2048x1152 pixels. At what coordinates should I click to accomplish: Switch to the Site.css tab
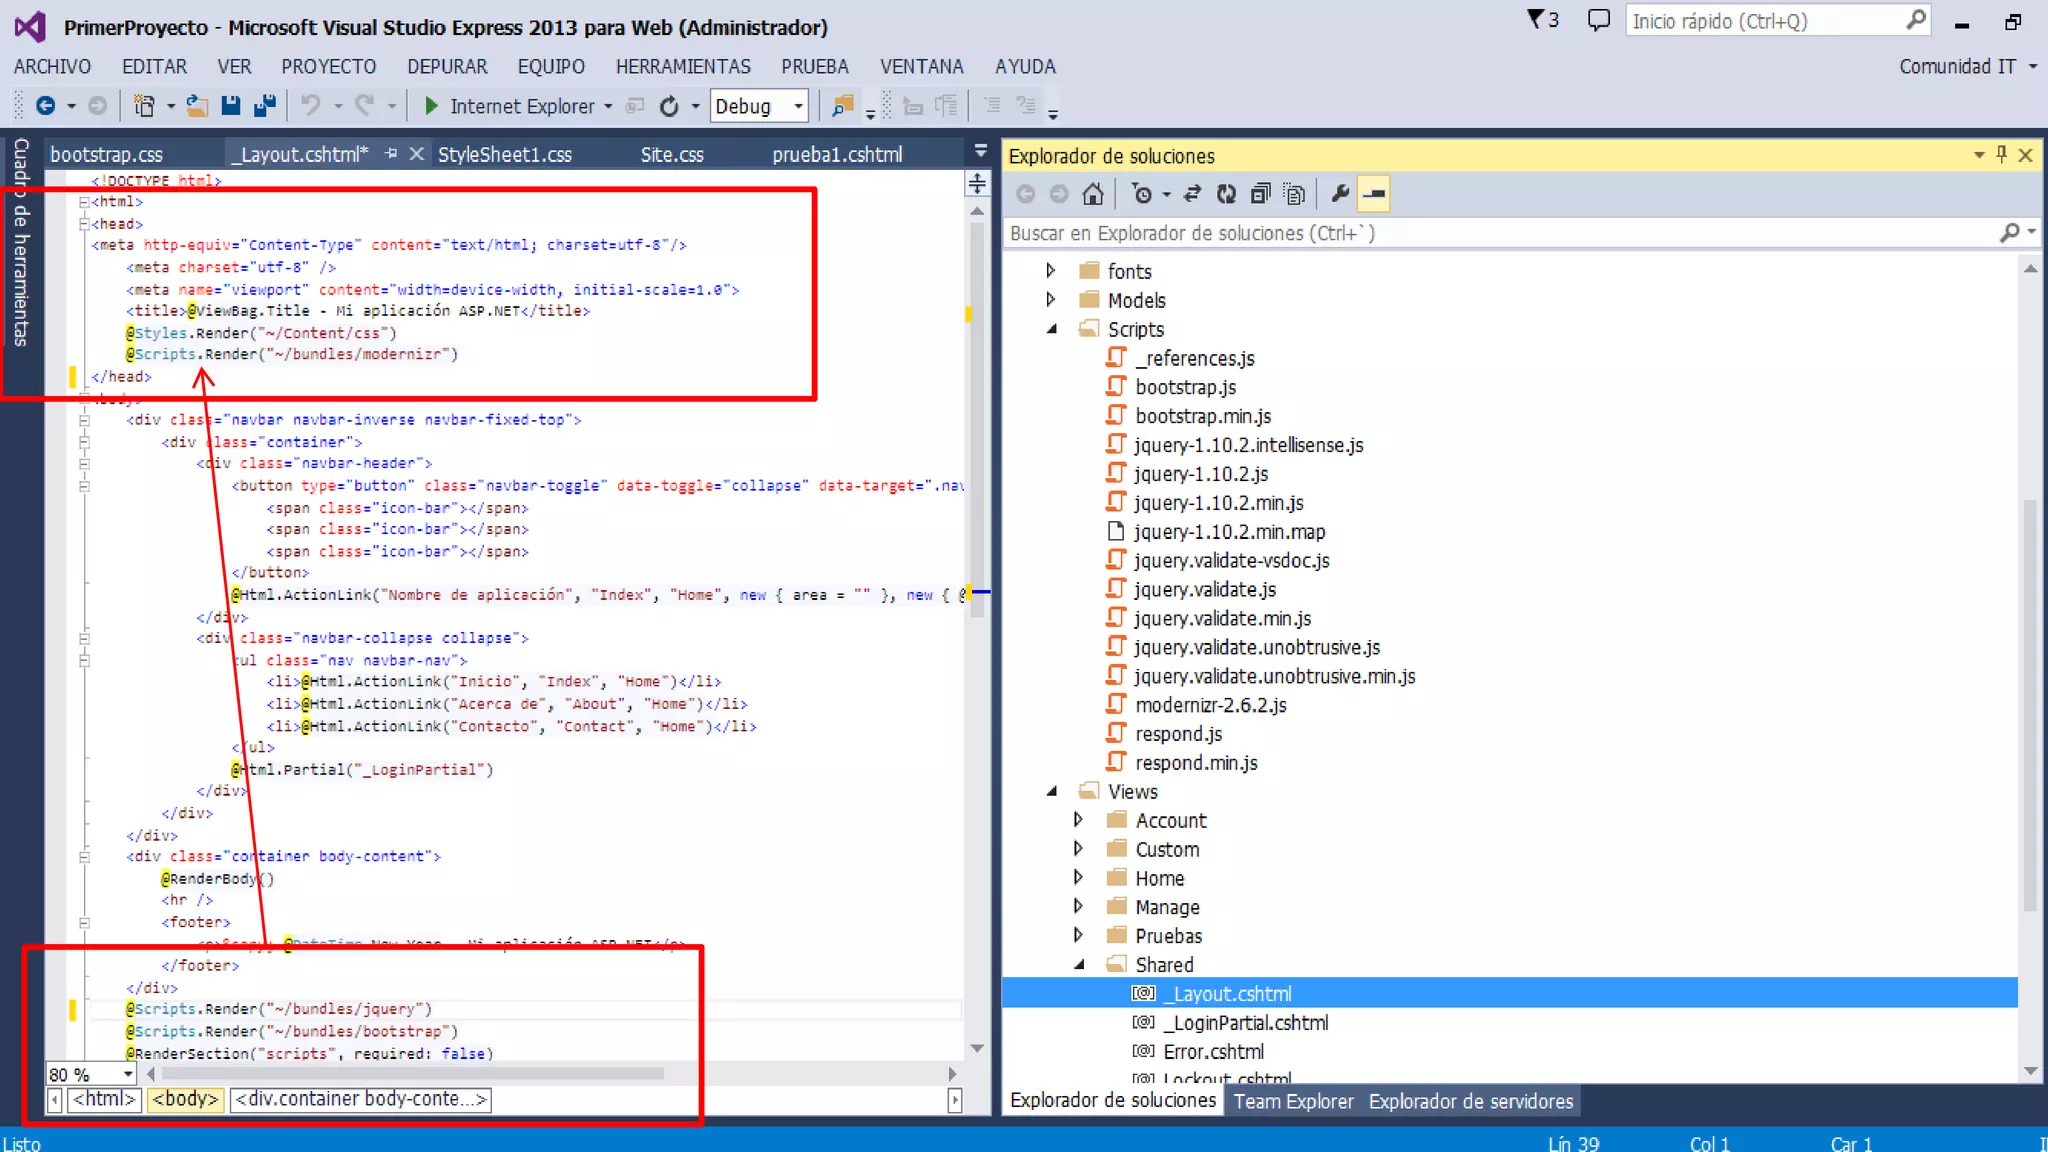pyautogui.click(x=672, y=155)
